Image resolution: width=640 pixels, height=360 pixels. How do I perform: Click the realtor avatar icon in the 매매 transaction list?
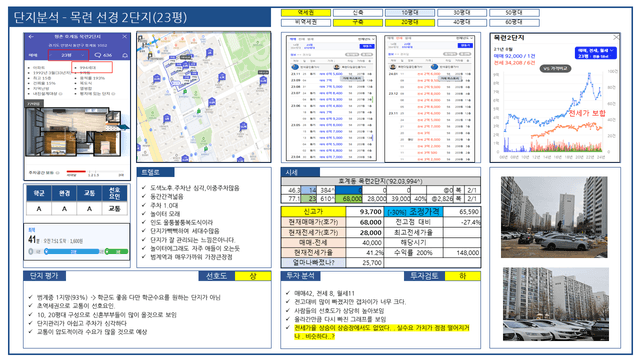click(x=295, y=67)
